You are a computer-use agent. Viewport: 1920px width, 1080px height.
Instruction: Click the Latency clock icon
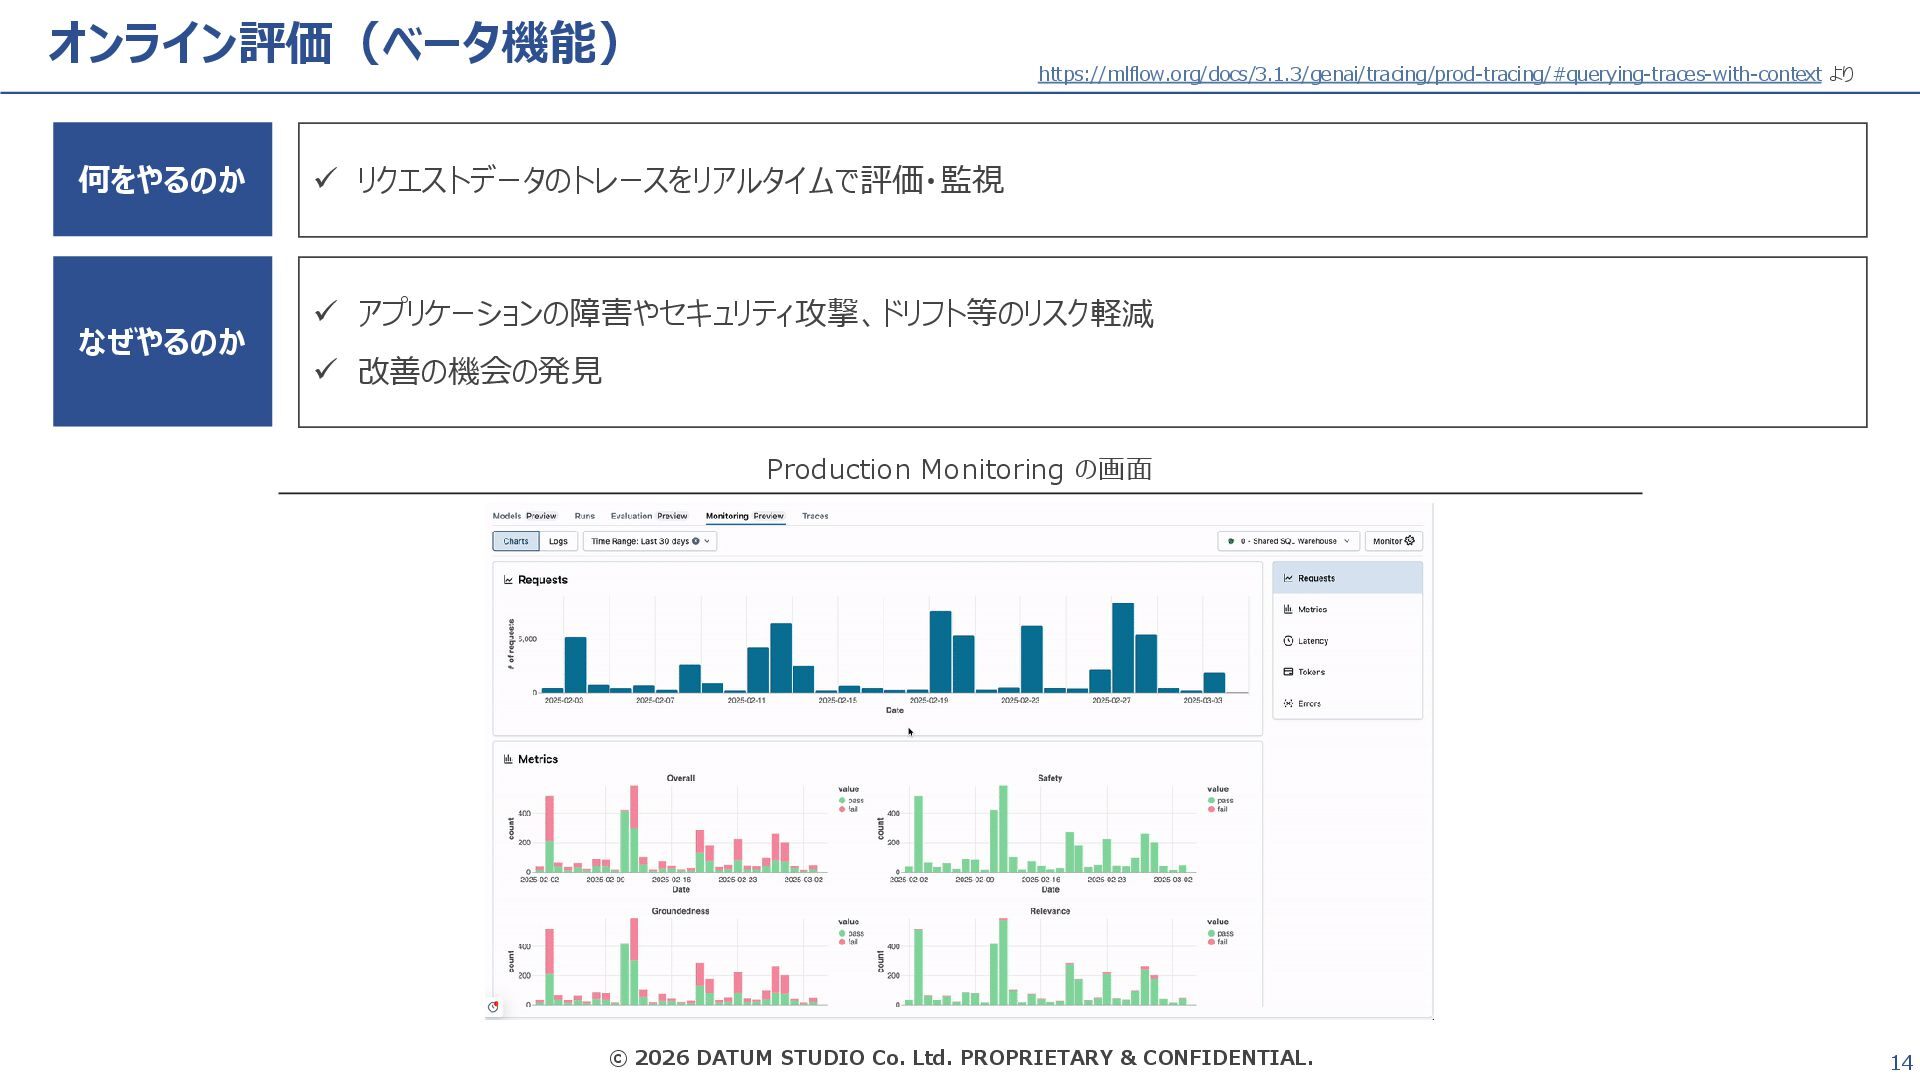pyautogui.click(x=1288, y=641)
